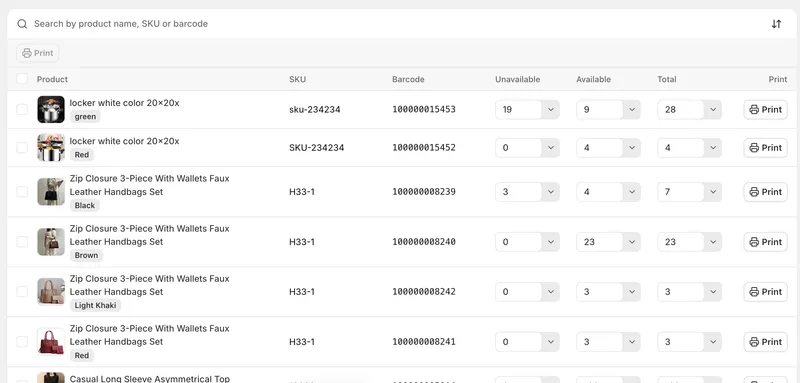Check the Light Khaki handbags set row

click(22, 292)
